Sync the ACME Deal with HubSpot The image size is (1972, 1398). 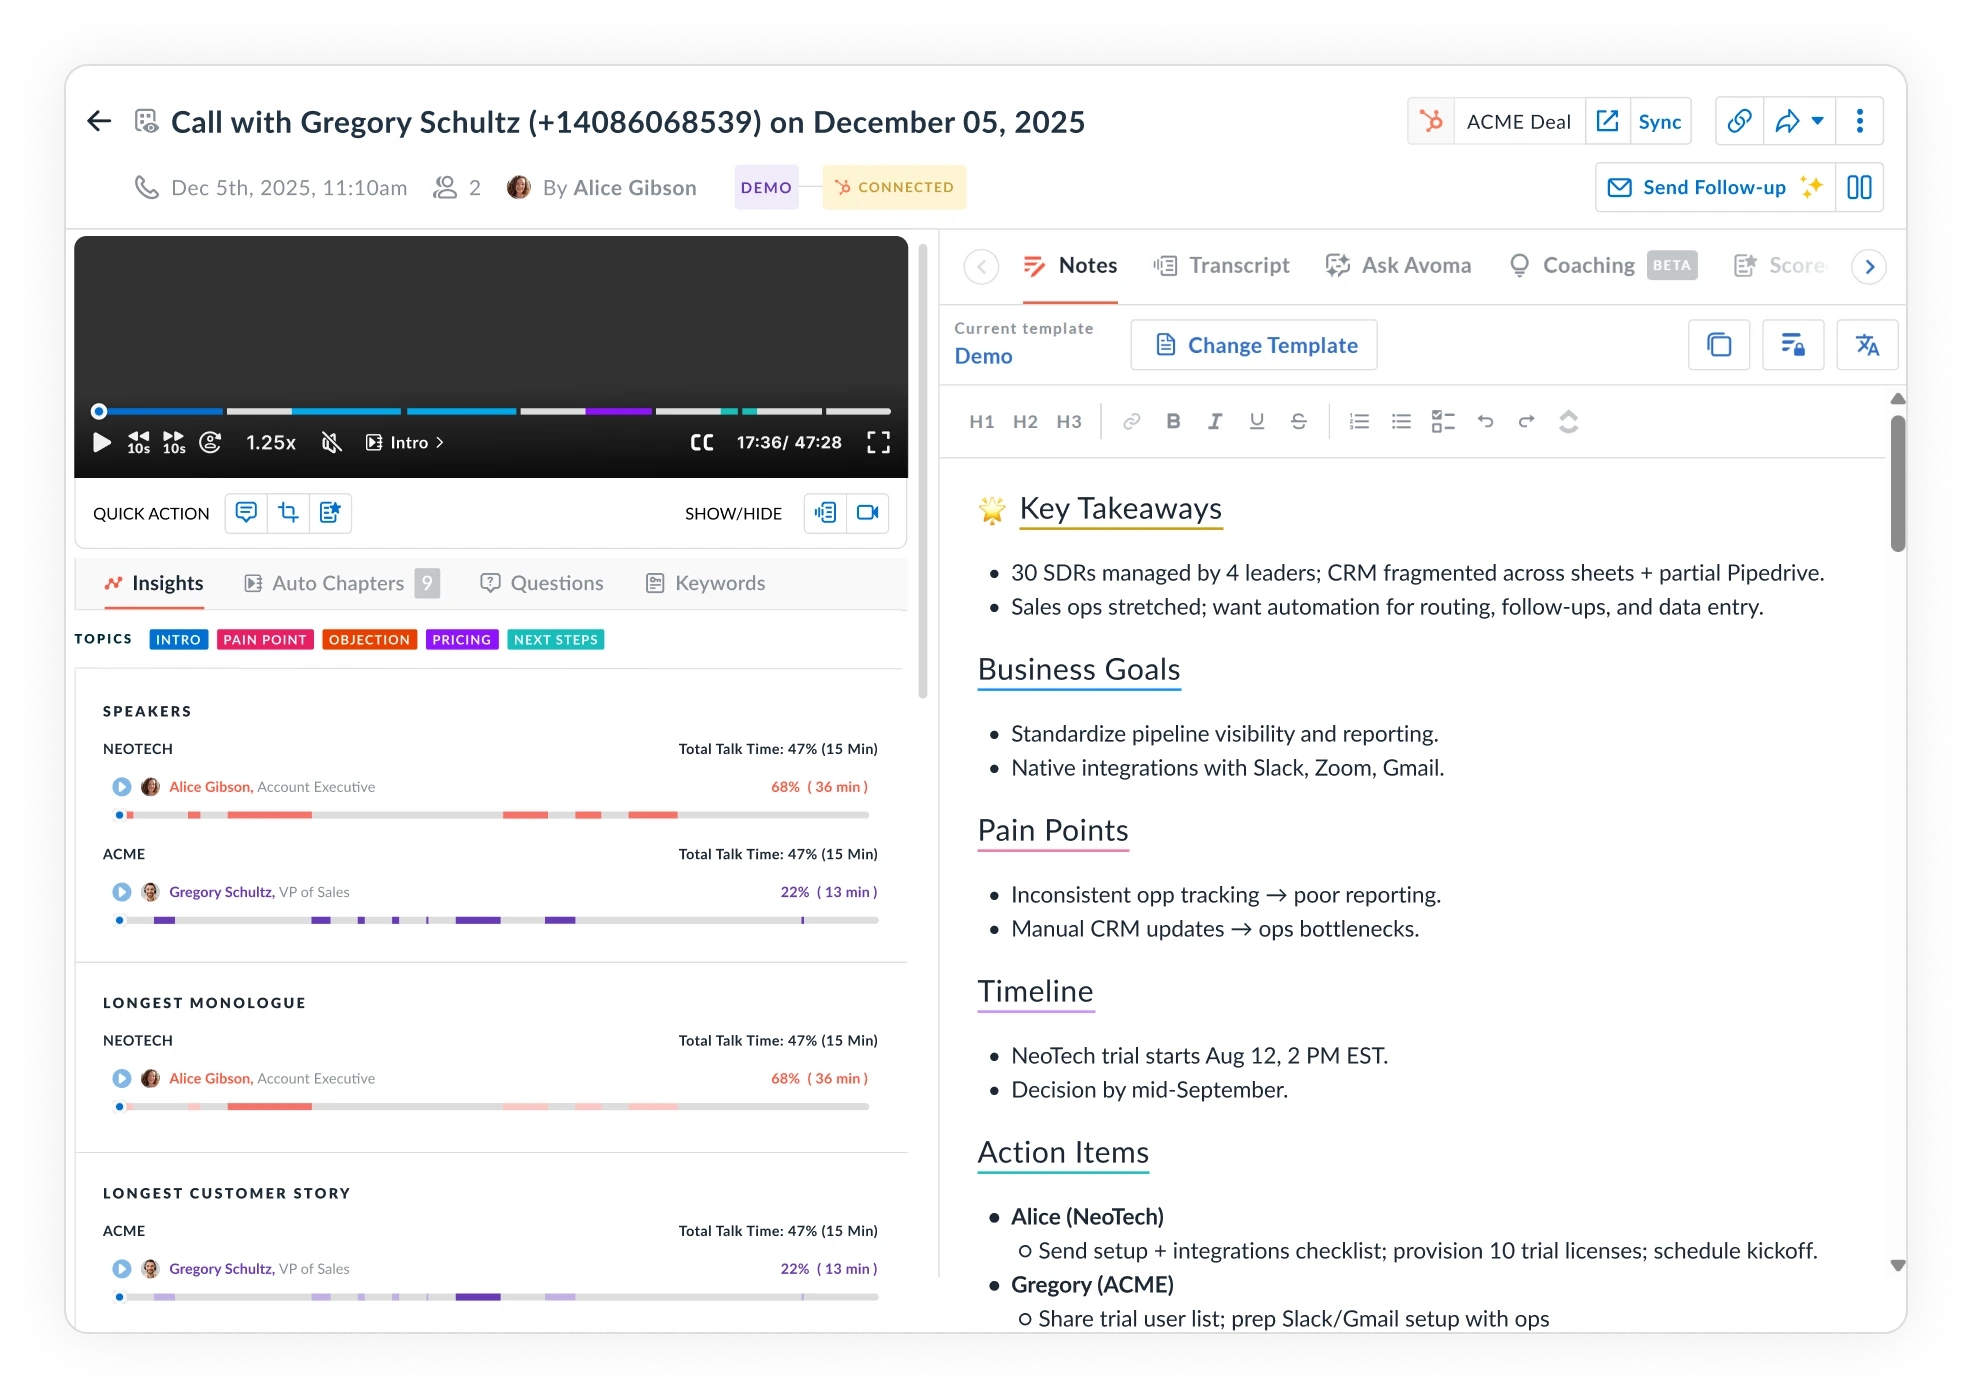click(x=1660, y=121)
